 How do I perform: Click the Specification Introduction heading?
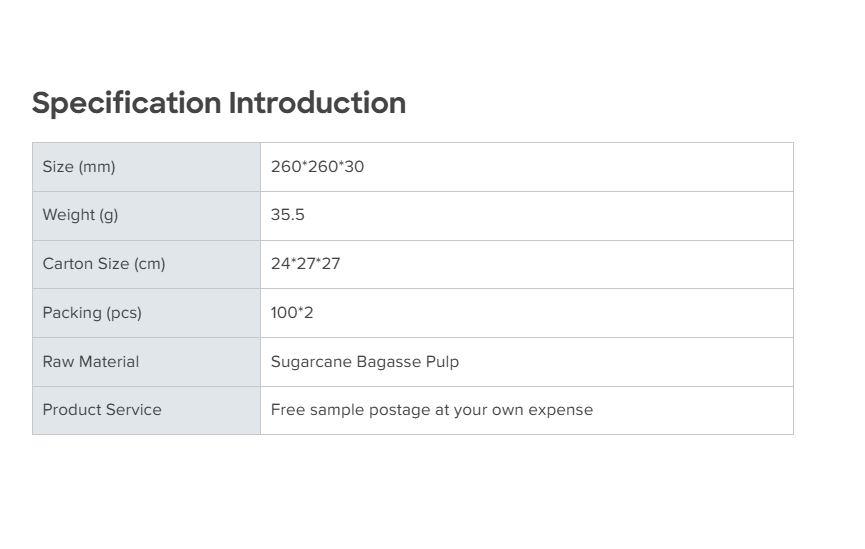[x=218, y=103]
